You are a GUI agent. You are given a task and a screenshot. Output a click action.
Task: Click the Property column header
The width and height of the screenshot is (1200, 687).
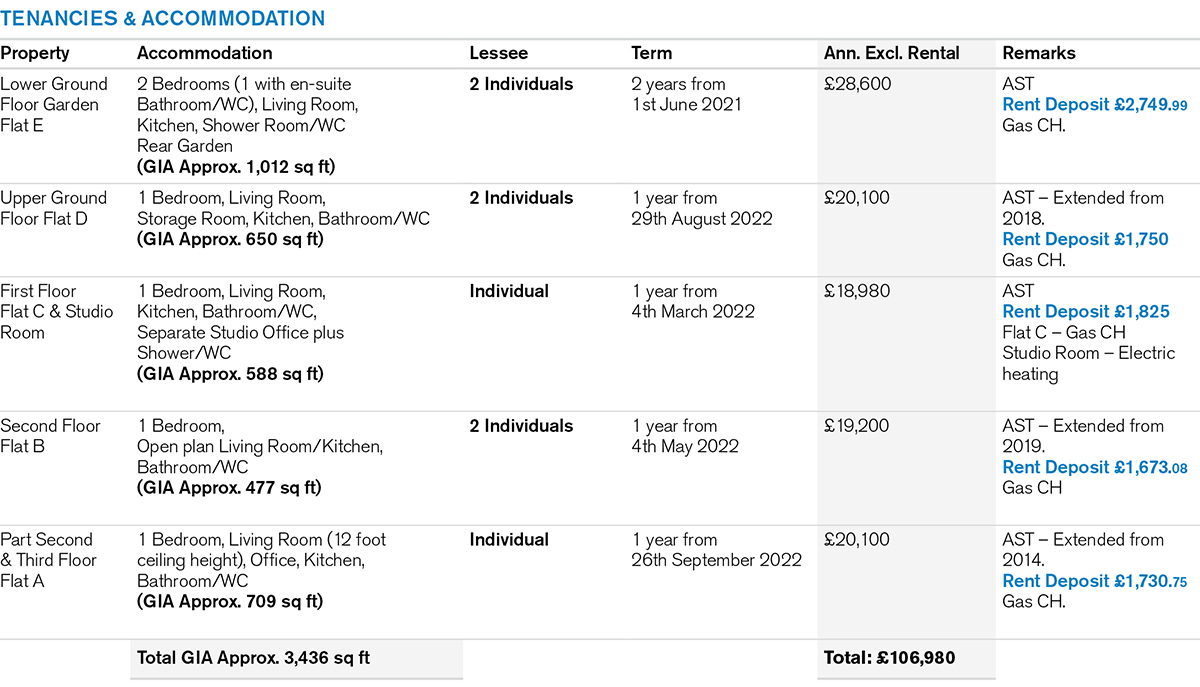tap(35, 54)
